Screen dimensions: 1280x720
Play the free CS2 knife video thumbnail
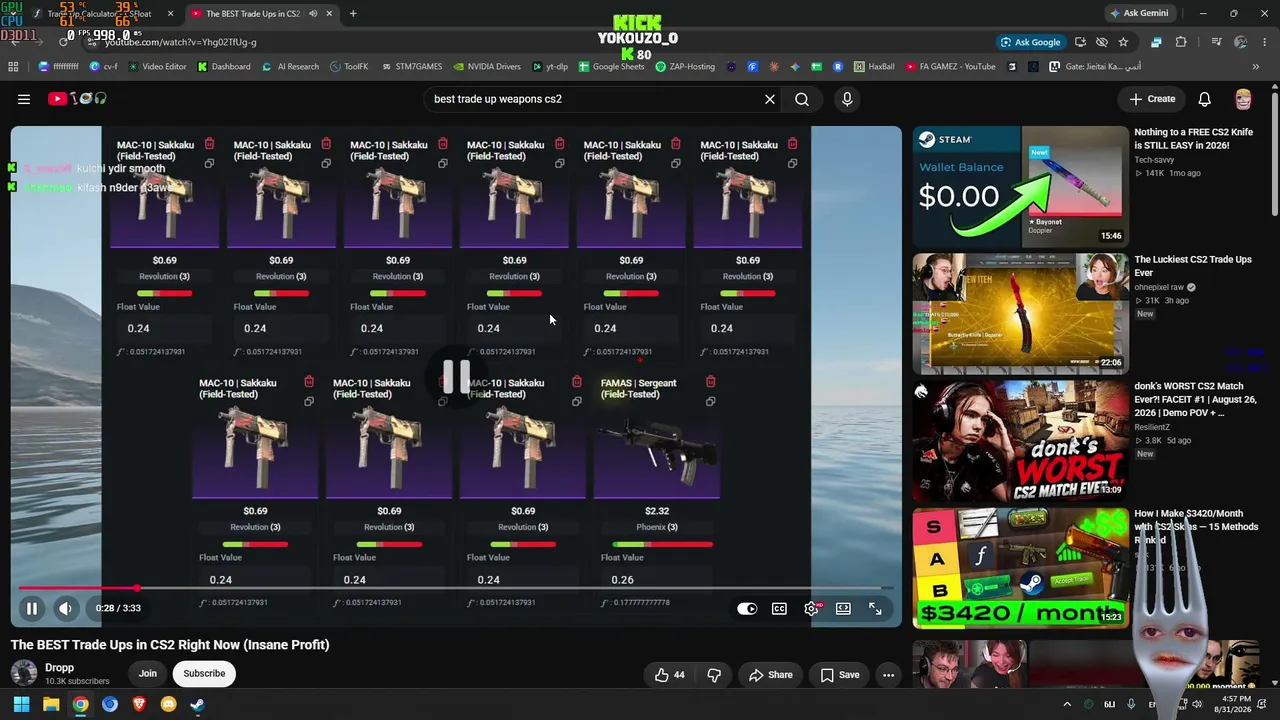[1019, 186]
